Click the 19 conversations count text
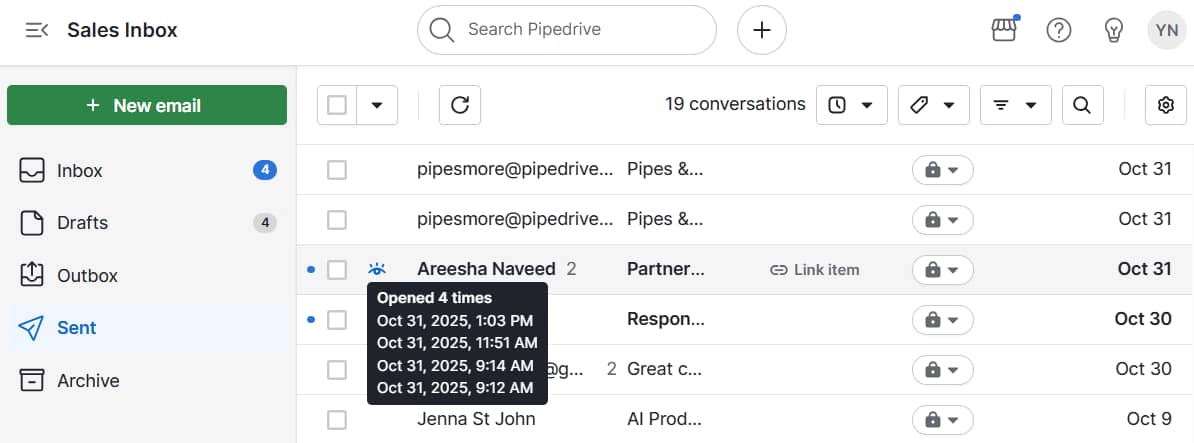This screenshot has width=1194, height=443. (735, 104)
